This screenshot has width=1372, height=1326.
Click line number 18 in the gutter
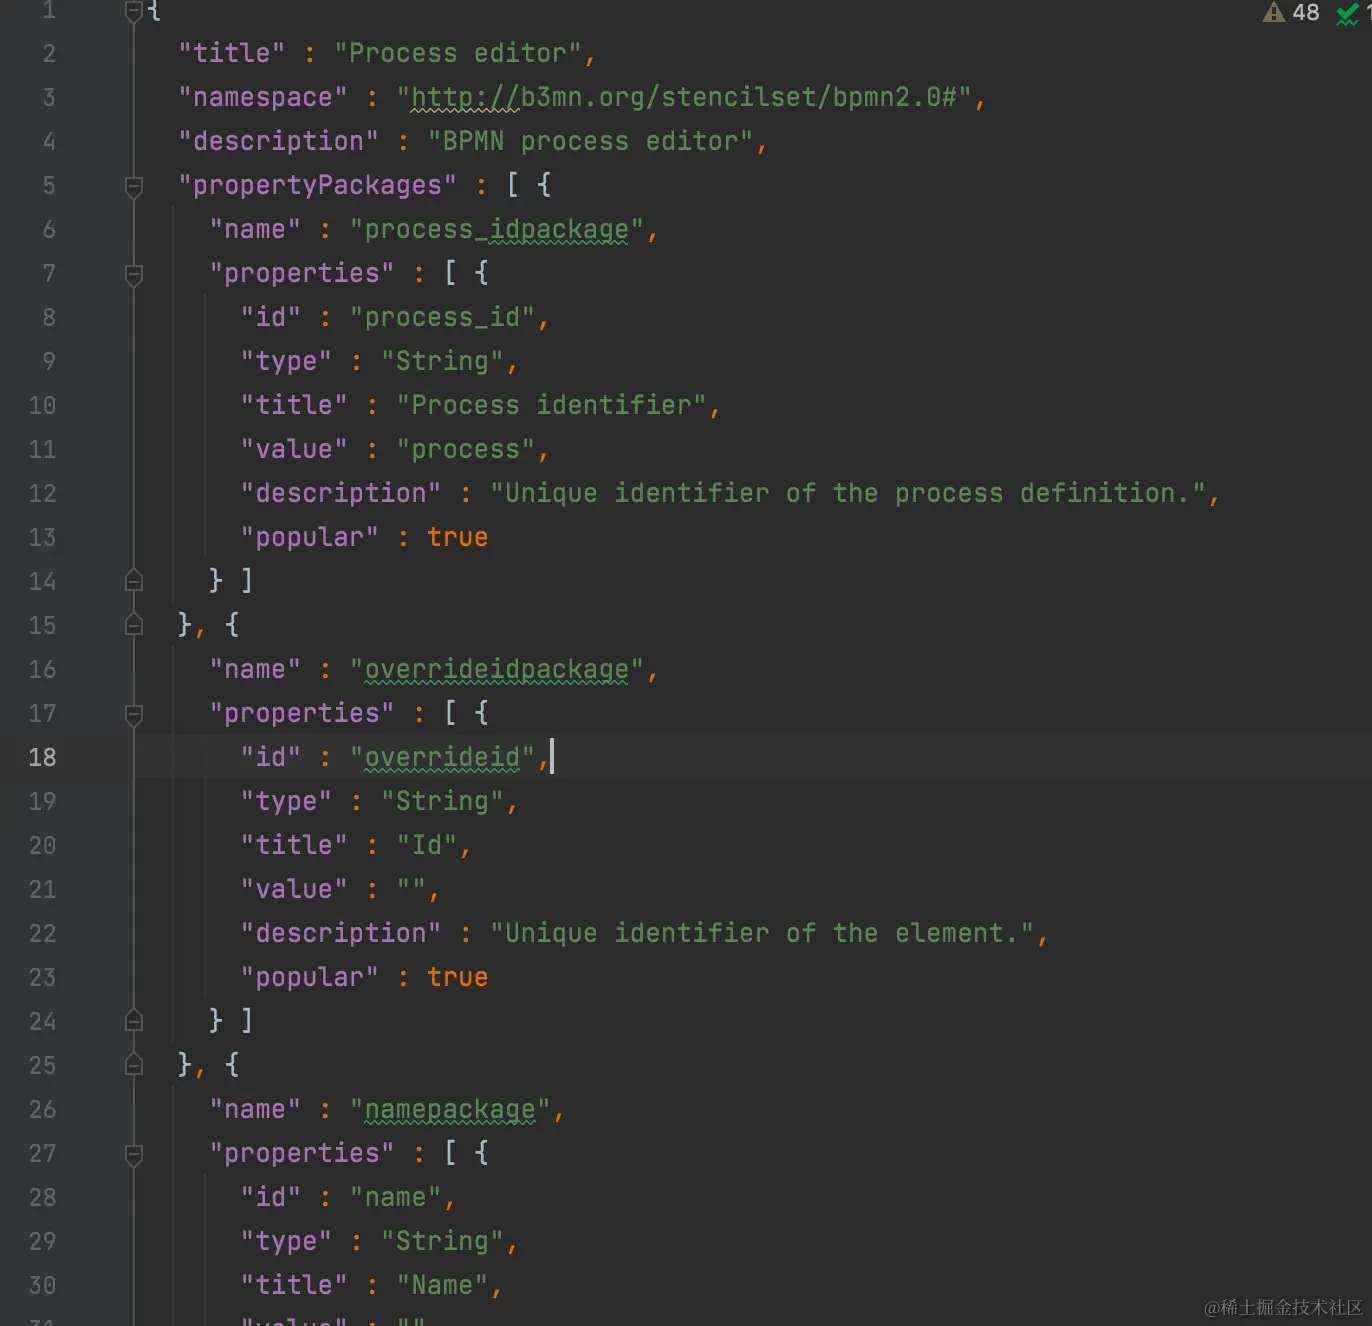tap(42, 757)
